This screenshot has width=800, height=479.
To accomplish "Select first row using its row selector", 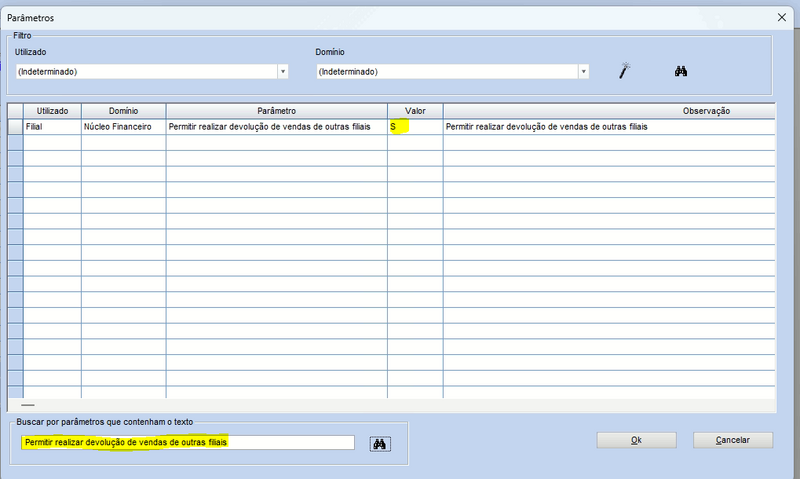I will pos(15,127).
